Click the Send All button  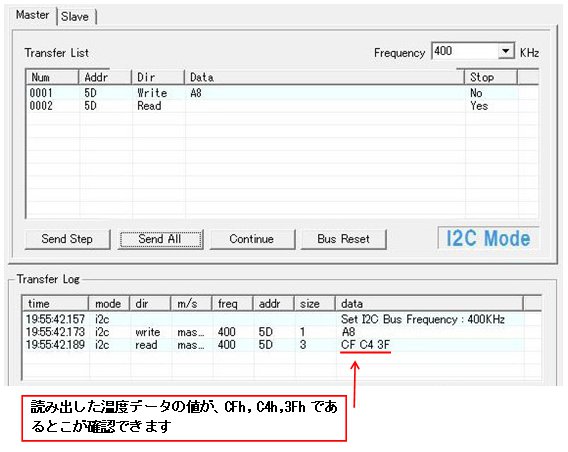coord(160,239)
